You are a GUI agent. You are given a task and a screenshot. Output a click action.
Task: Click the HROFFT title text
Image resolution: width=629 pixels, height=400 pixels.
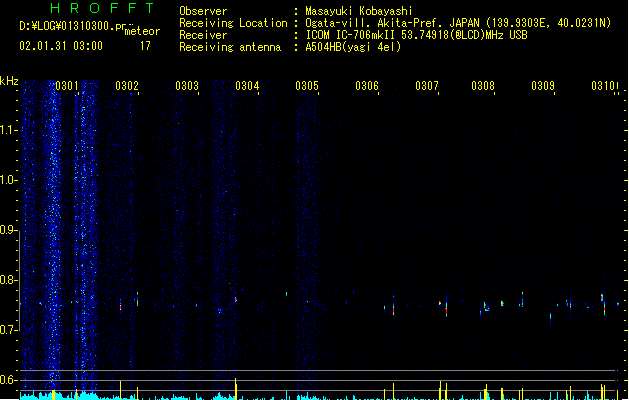click(x=102, y=8)
